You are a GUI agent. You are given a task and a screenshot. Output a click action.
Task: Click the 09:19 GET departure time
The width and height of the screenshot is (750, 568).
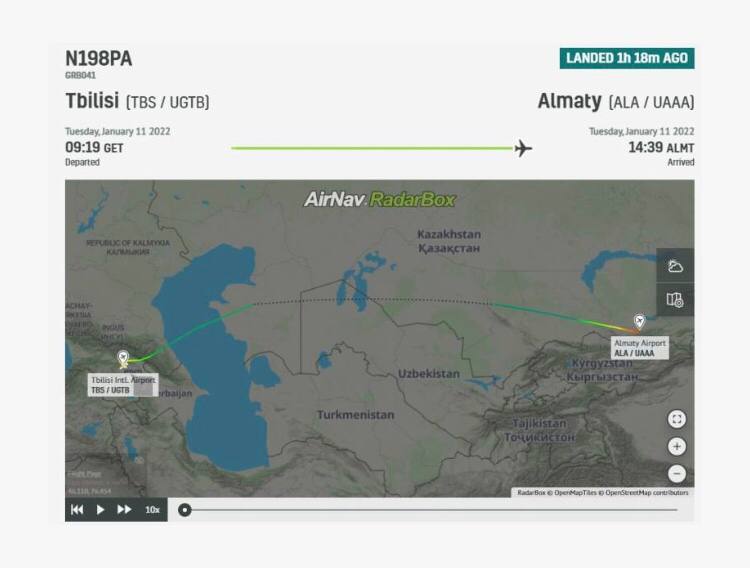coord(94,147)
